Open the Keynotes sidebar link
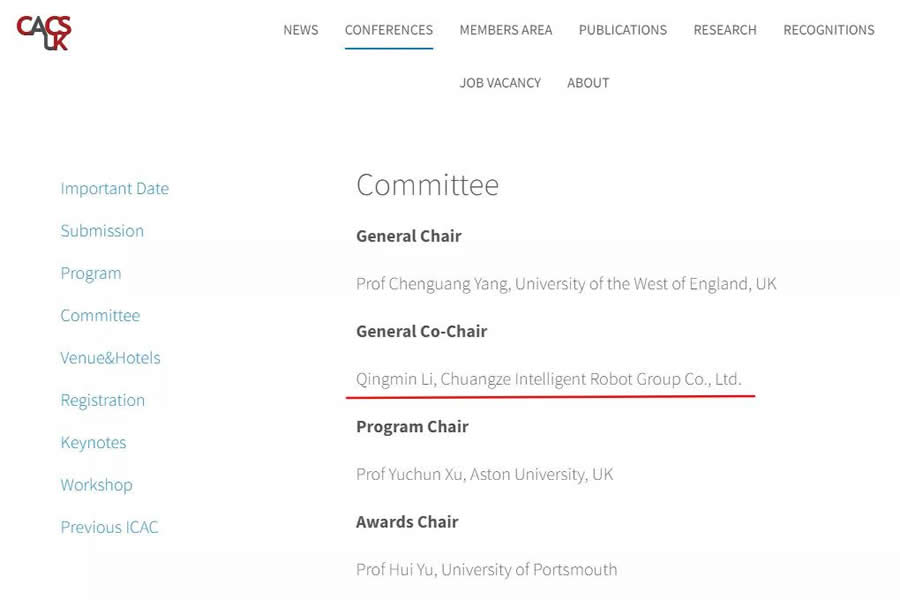The width and height of the screenshot is (900, 600). pos(93,443)
